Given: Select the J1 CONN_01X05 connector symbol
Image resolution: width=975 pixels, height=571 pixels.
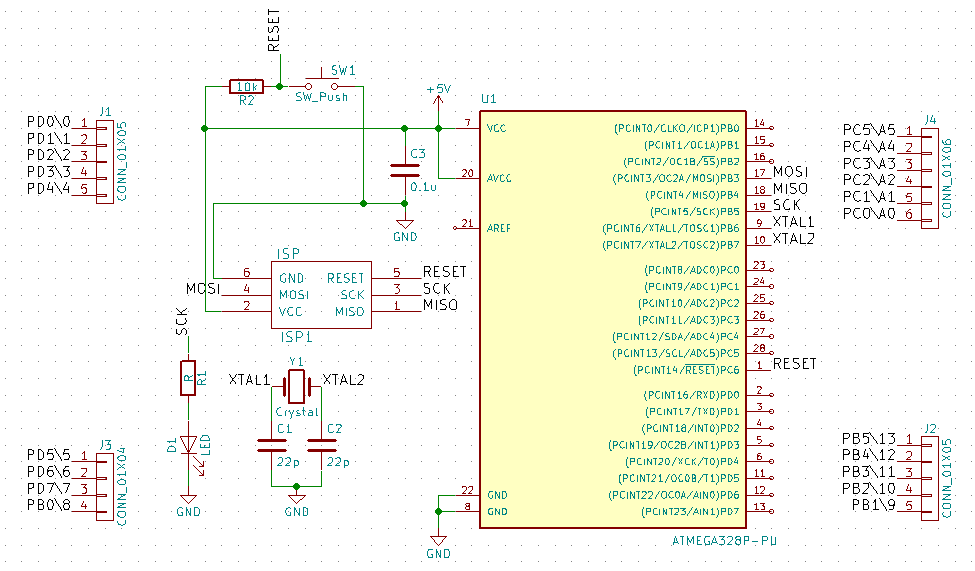Looking at the screenshot, I should [x=105, y=162].
